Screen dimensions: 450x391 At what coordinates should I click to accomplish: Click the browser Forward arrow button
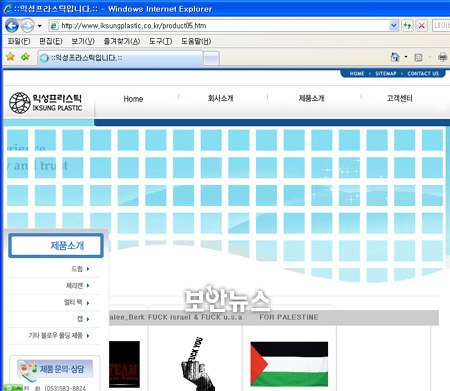click(x=28, y=26)
